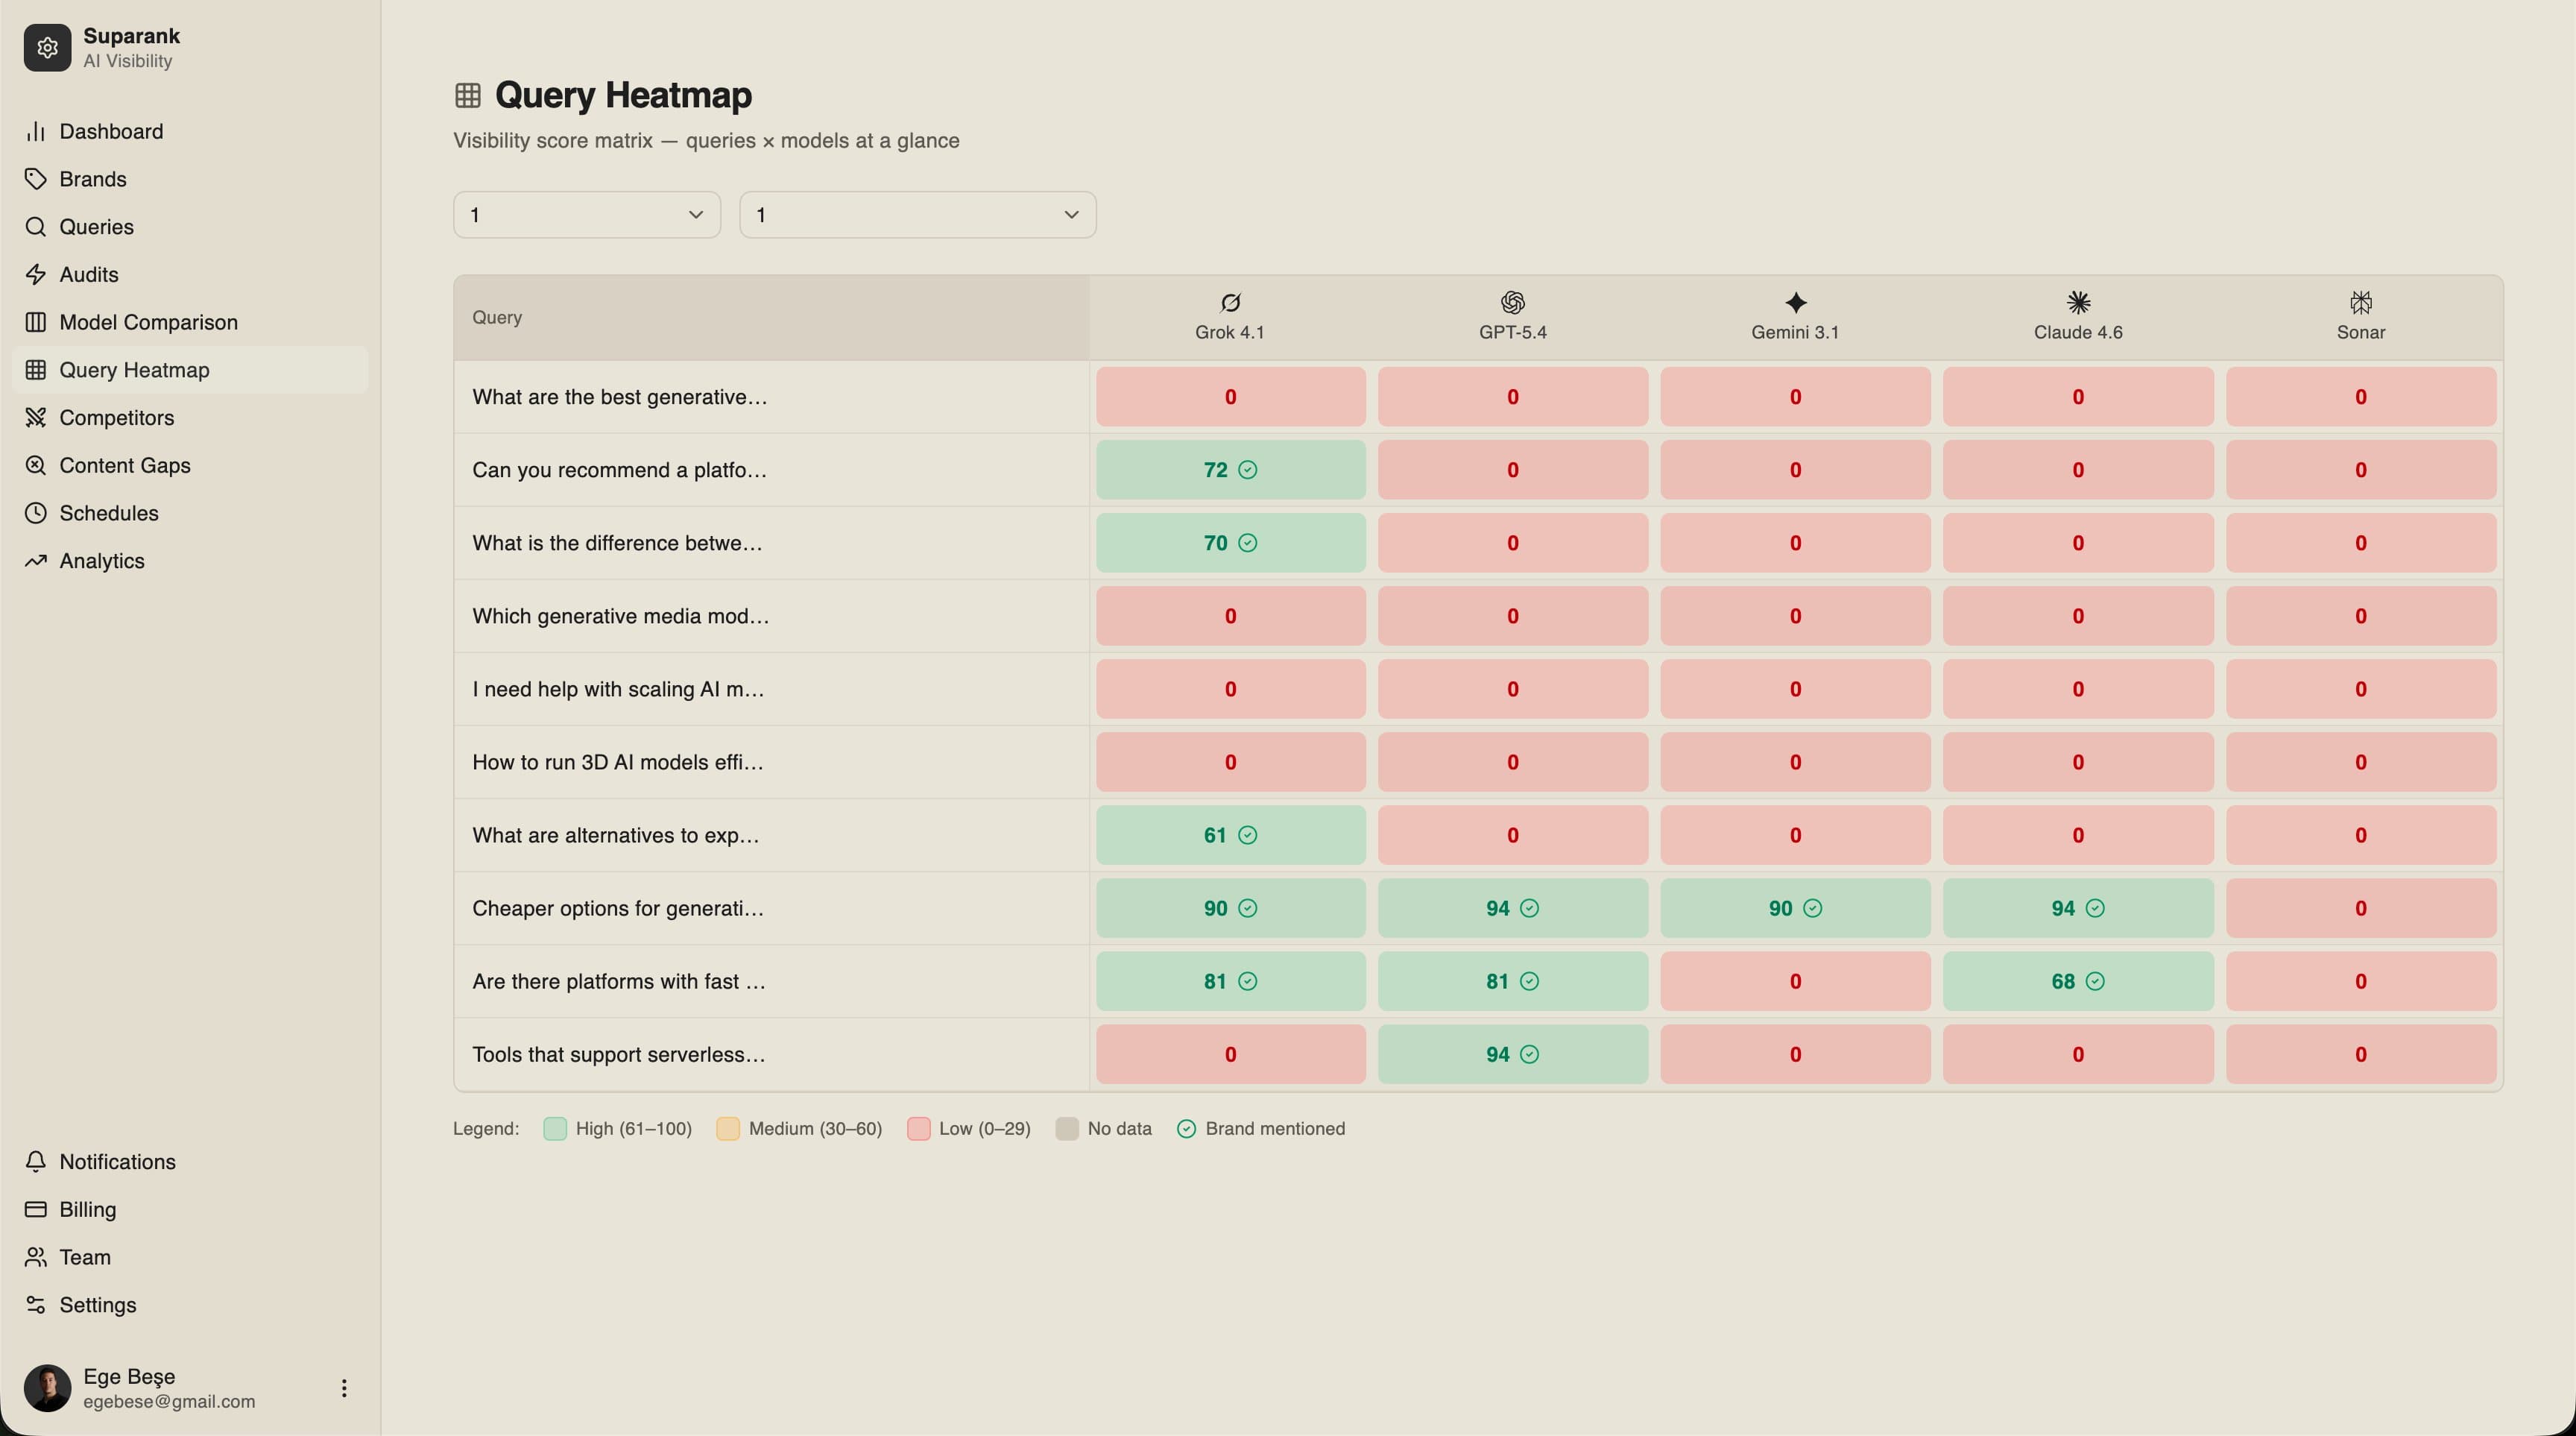Screen dimensions: 2576x1436
Task: Click the Sonar model header icon
Action: (x=2360, y=302)
